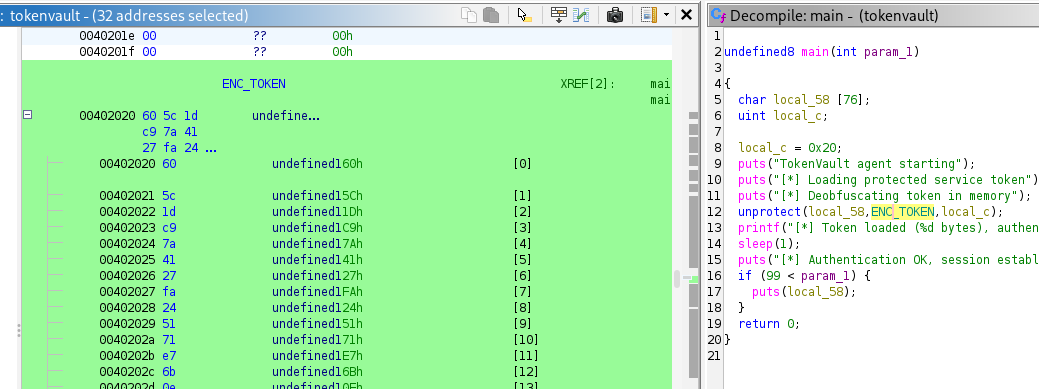Select local_58 [76] declaration
The width and height of the screenshot is (1039, 389).
tap(804, 99)
